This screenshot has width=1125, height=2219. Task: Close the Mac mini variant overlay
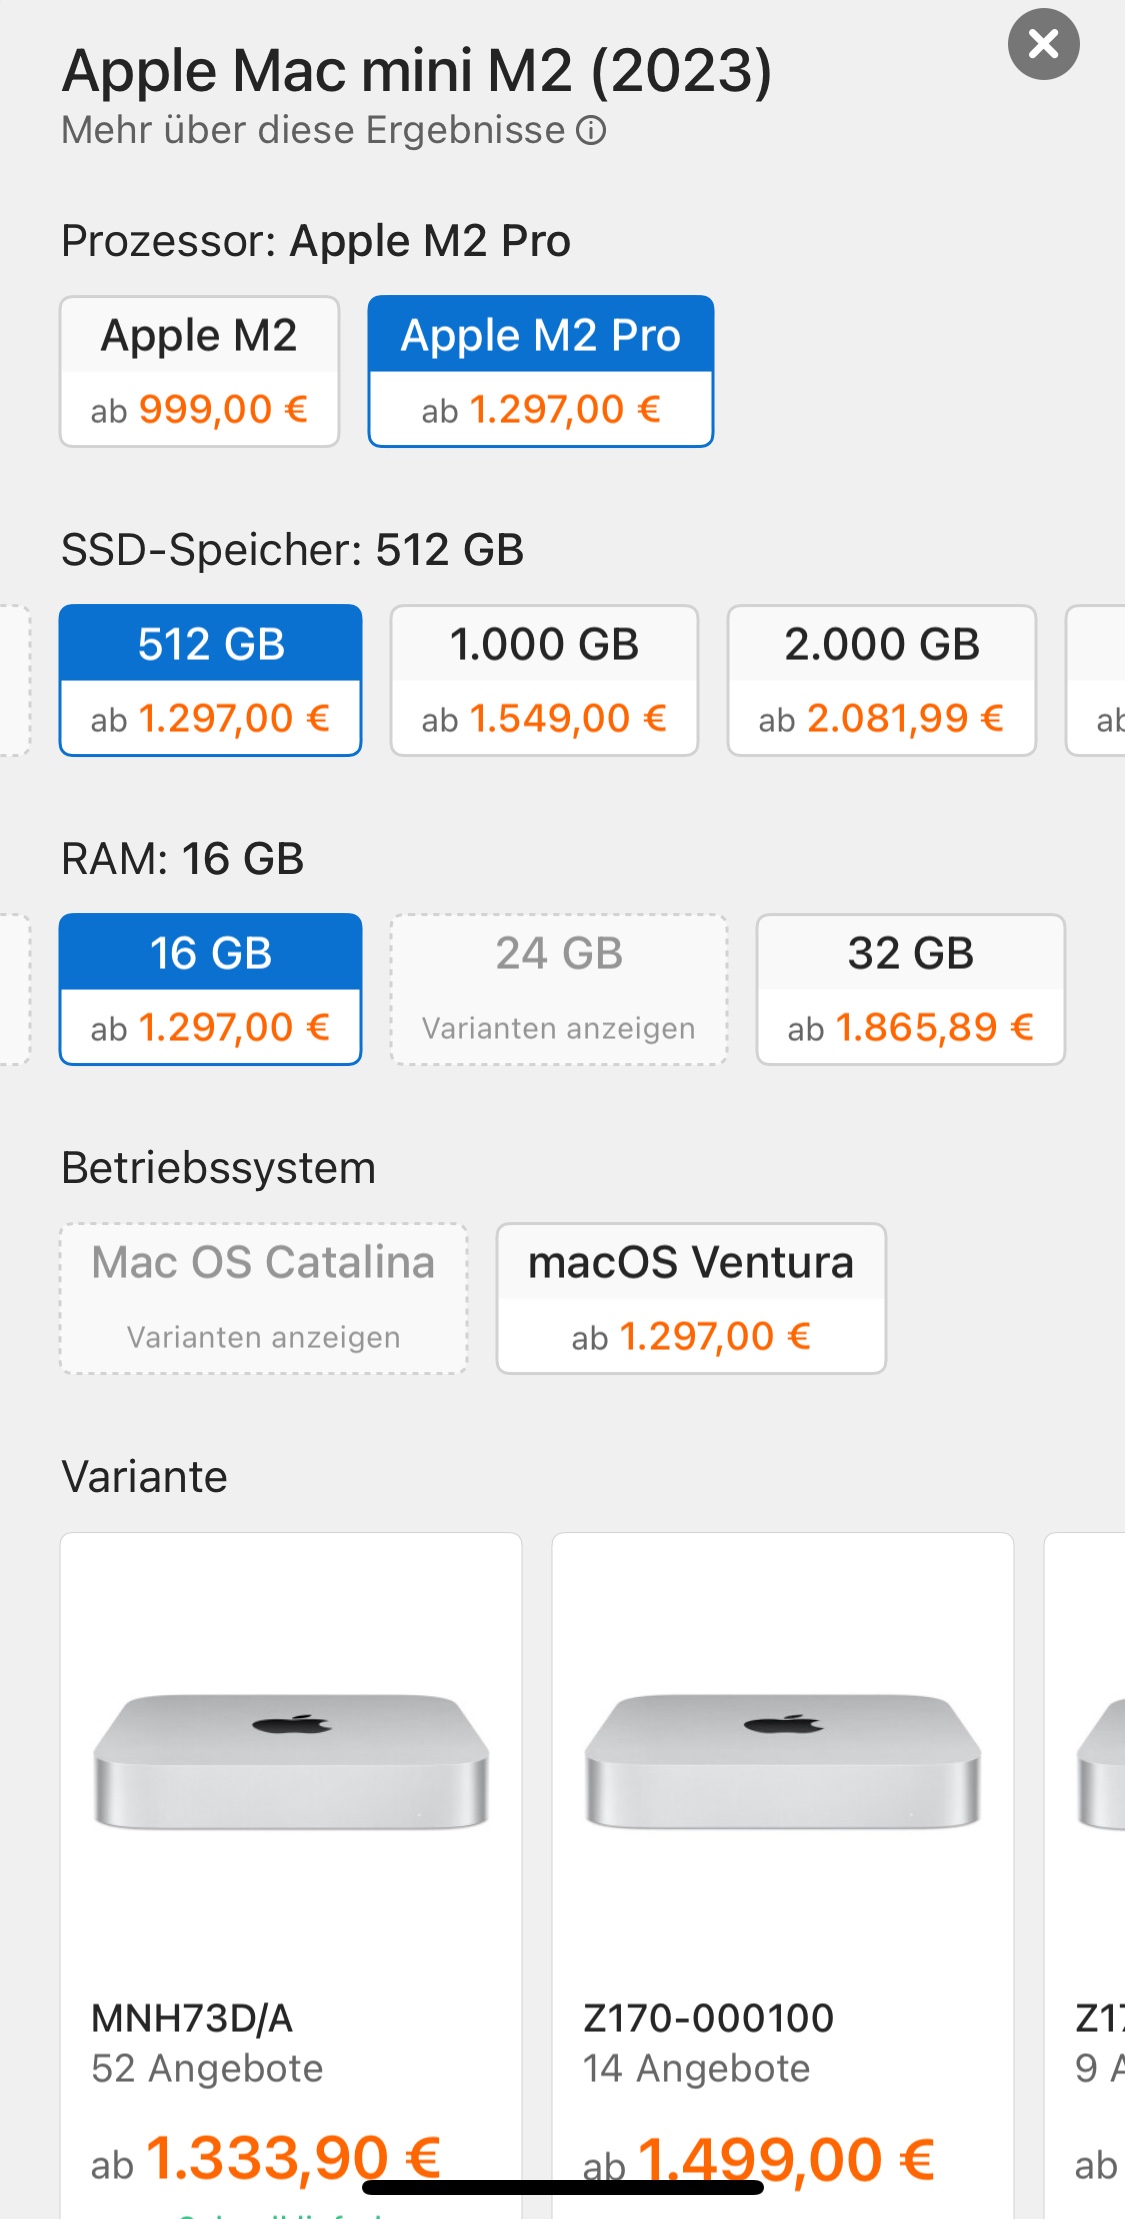(x=1043, y=44)
